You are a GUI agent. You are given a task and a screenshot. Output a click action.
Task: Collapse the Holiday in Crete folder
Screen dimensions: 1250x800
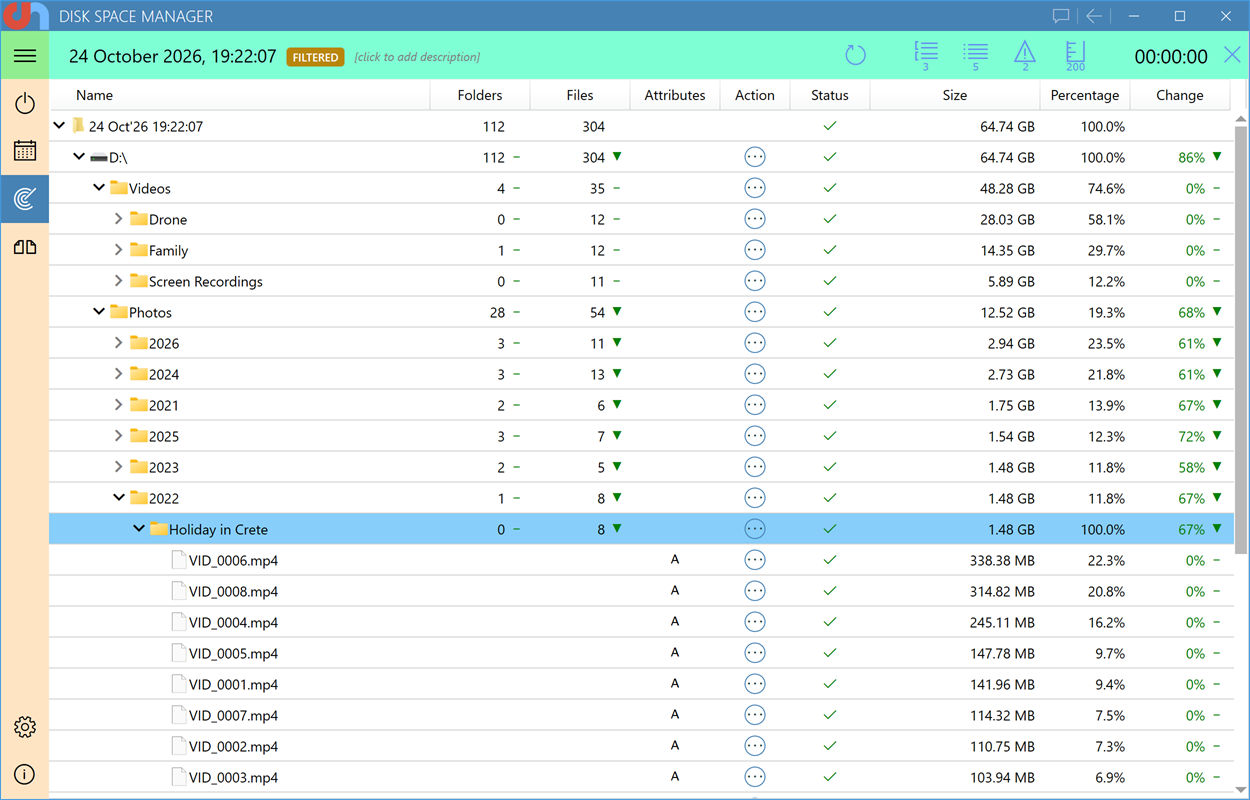point(139,529)
